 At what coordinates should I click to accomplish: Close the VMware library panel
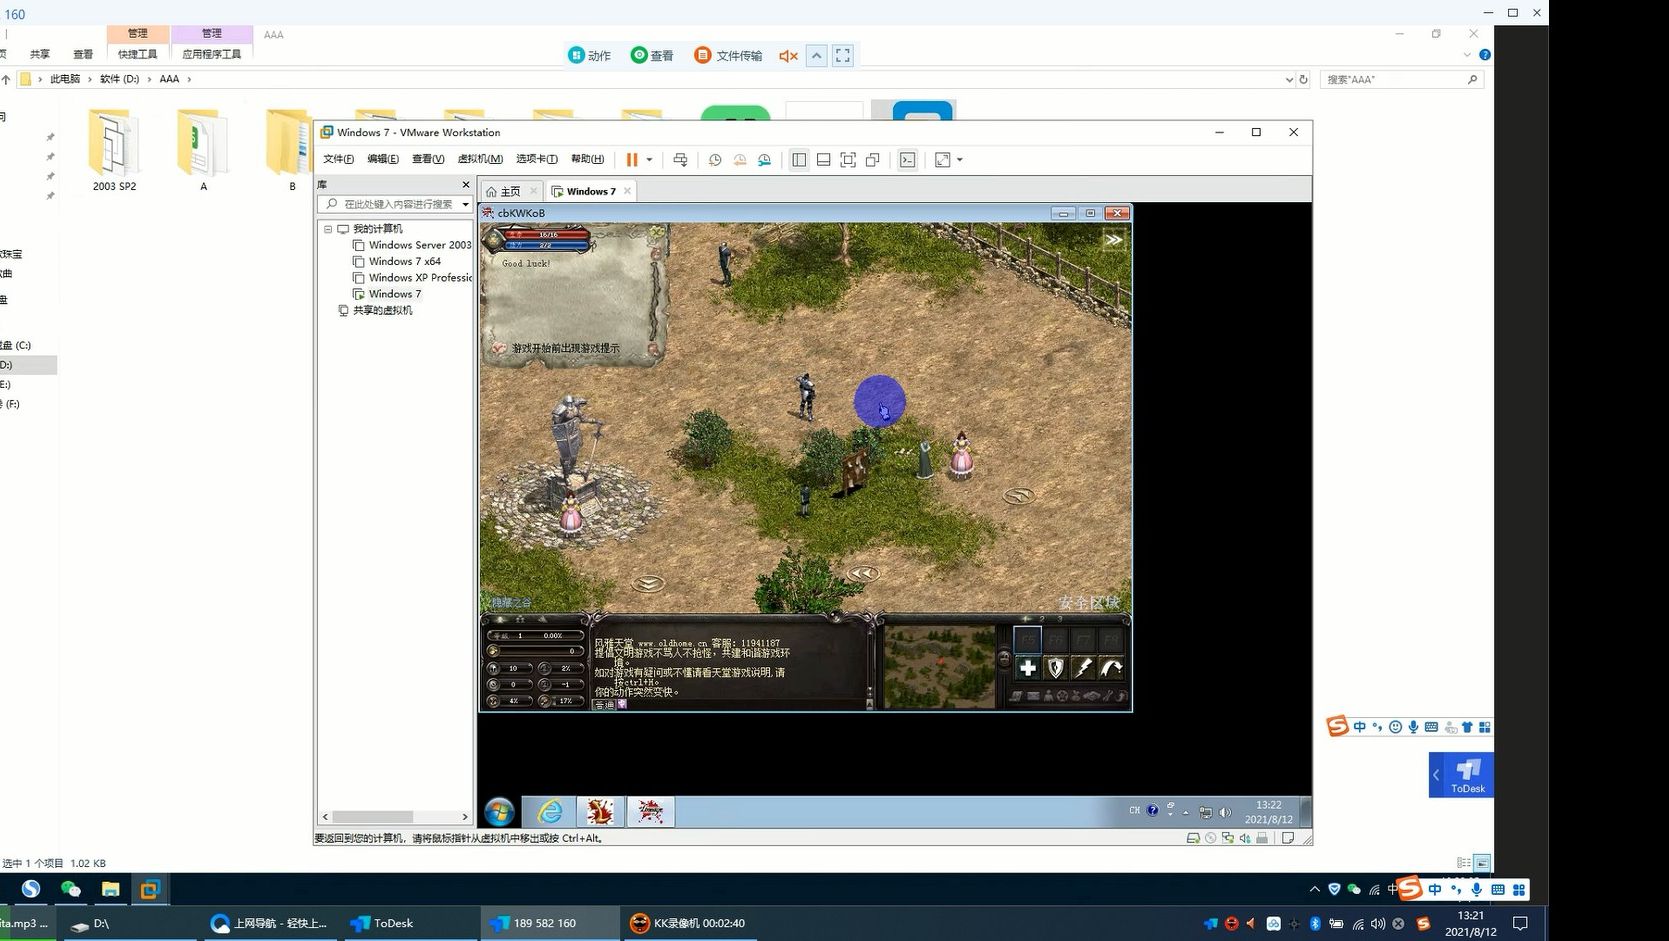(x=465, y=185)
